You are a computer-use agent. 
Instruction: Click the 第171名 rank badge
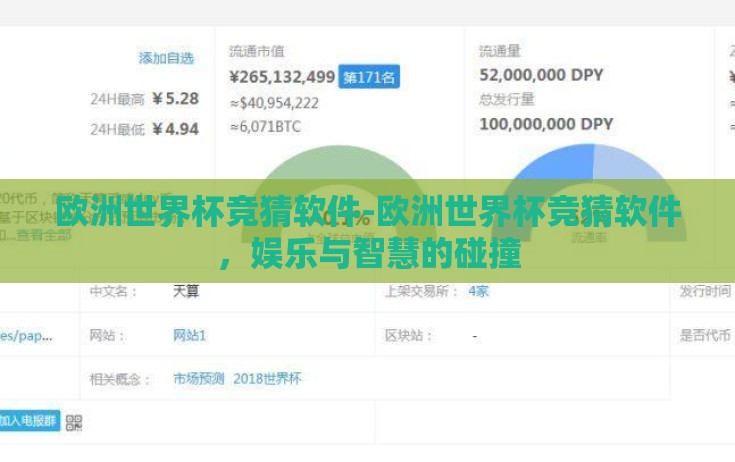(x=369, y=77)
